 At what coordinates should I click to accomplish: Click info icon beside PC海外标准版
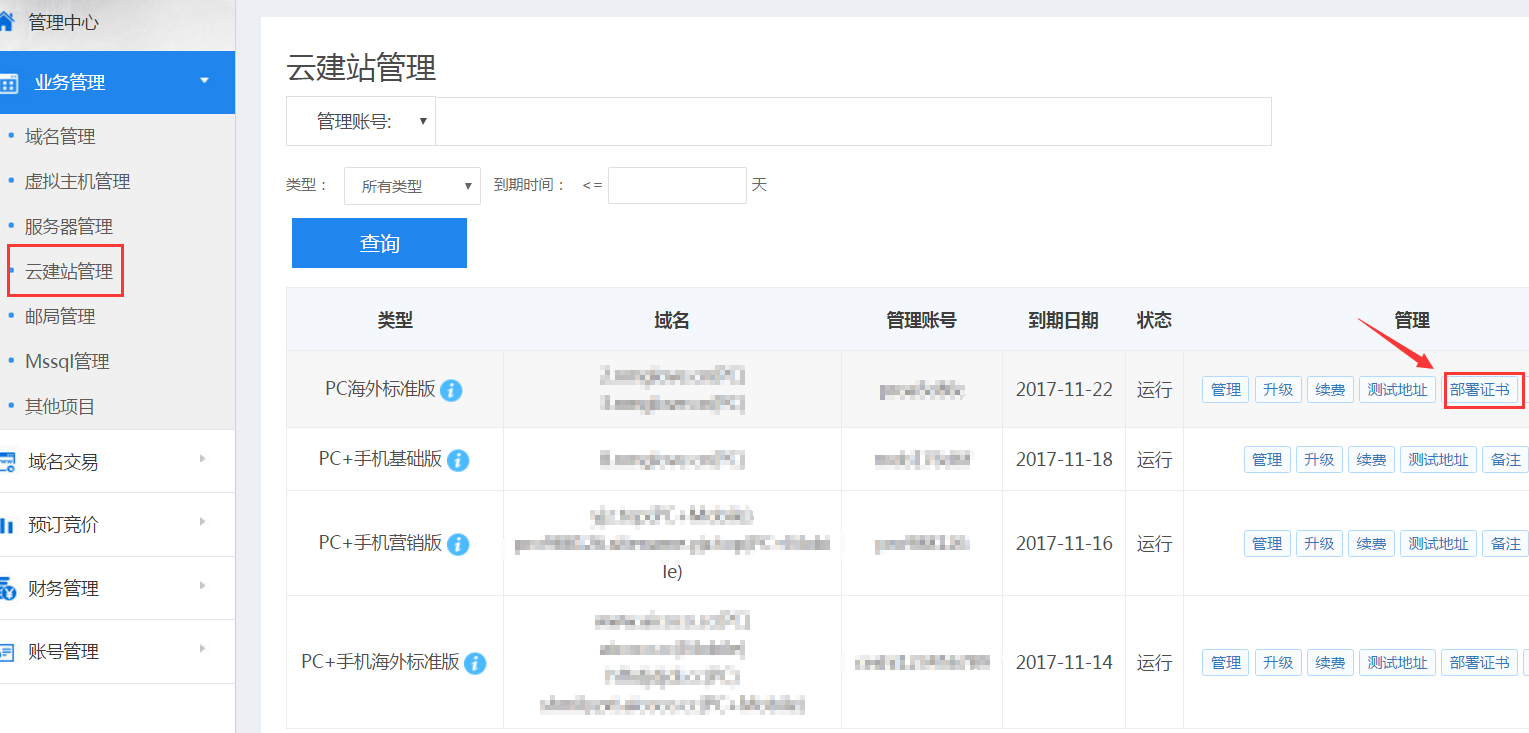click(x=451, y=390)
